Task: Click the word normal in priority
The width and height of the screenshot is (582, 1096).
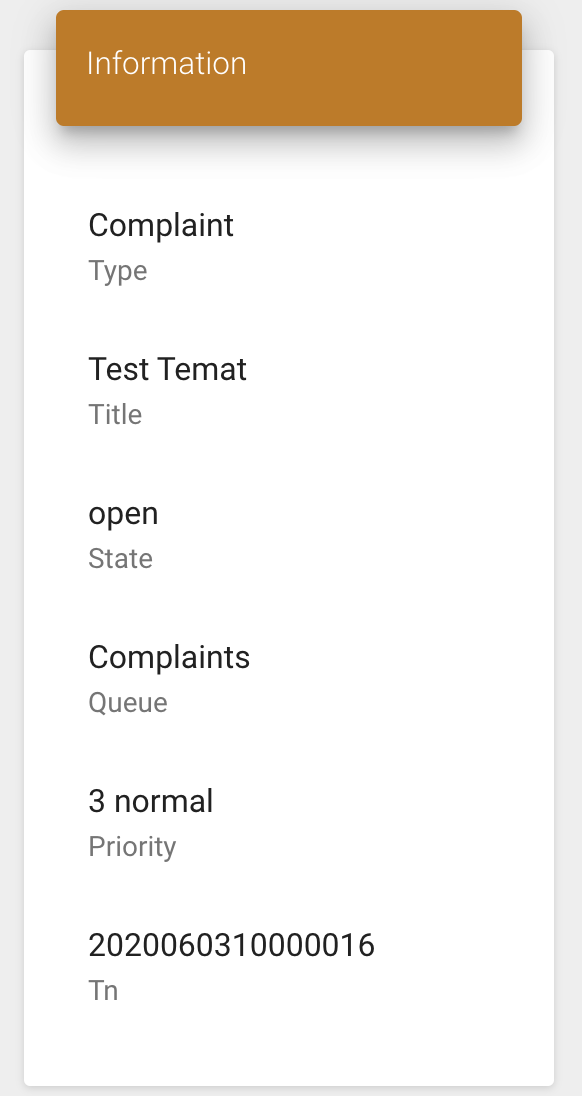Action: click(x=163, y=801)
